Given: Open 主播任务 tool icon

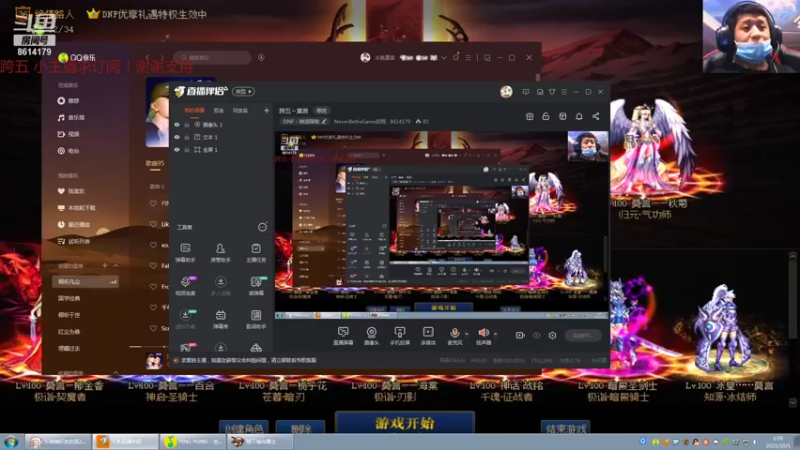Looking at the screenshot, I should [x=256, y=252].
